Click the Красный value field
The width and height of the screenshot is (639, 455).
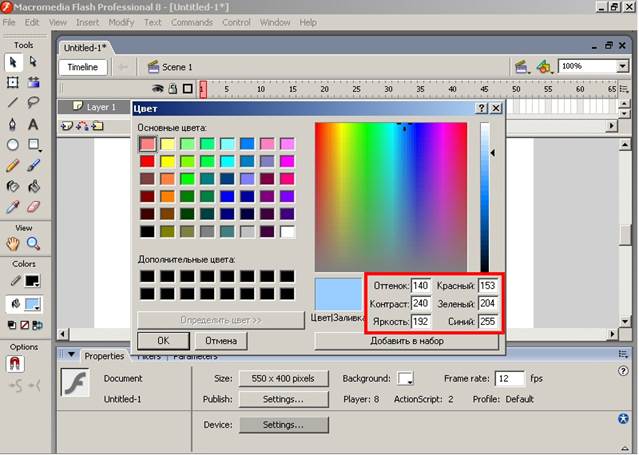pyautogui.click(x=488, y=286)
